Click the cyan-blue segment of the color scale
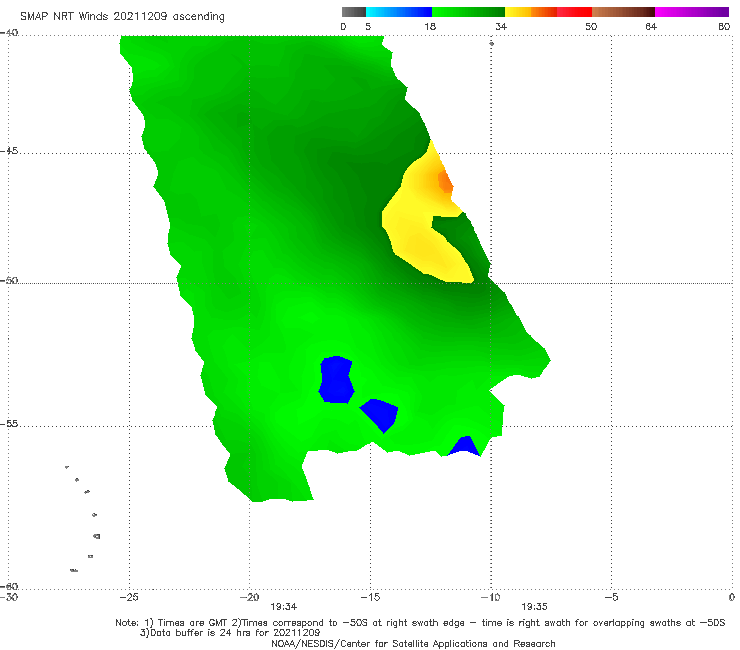This screenshot has width=740, height=650. [x=398, y=12]
